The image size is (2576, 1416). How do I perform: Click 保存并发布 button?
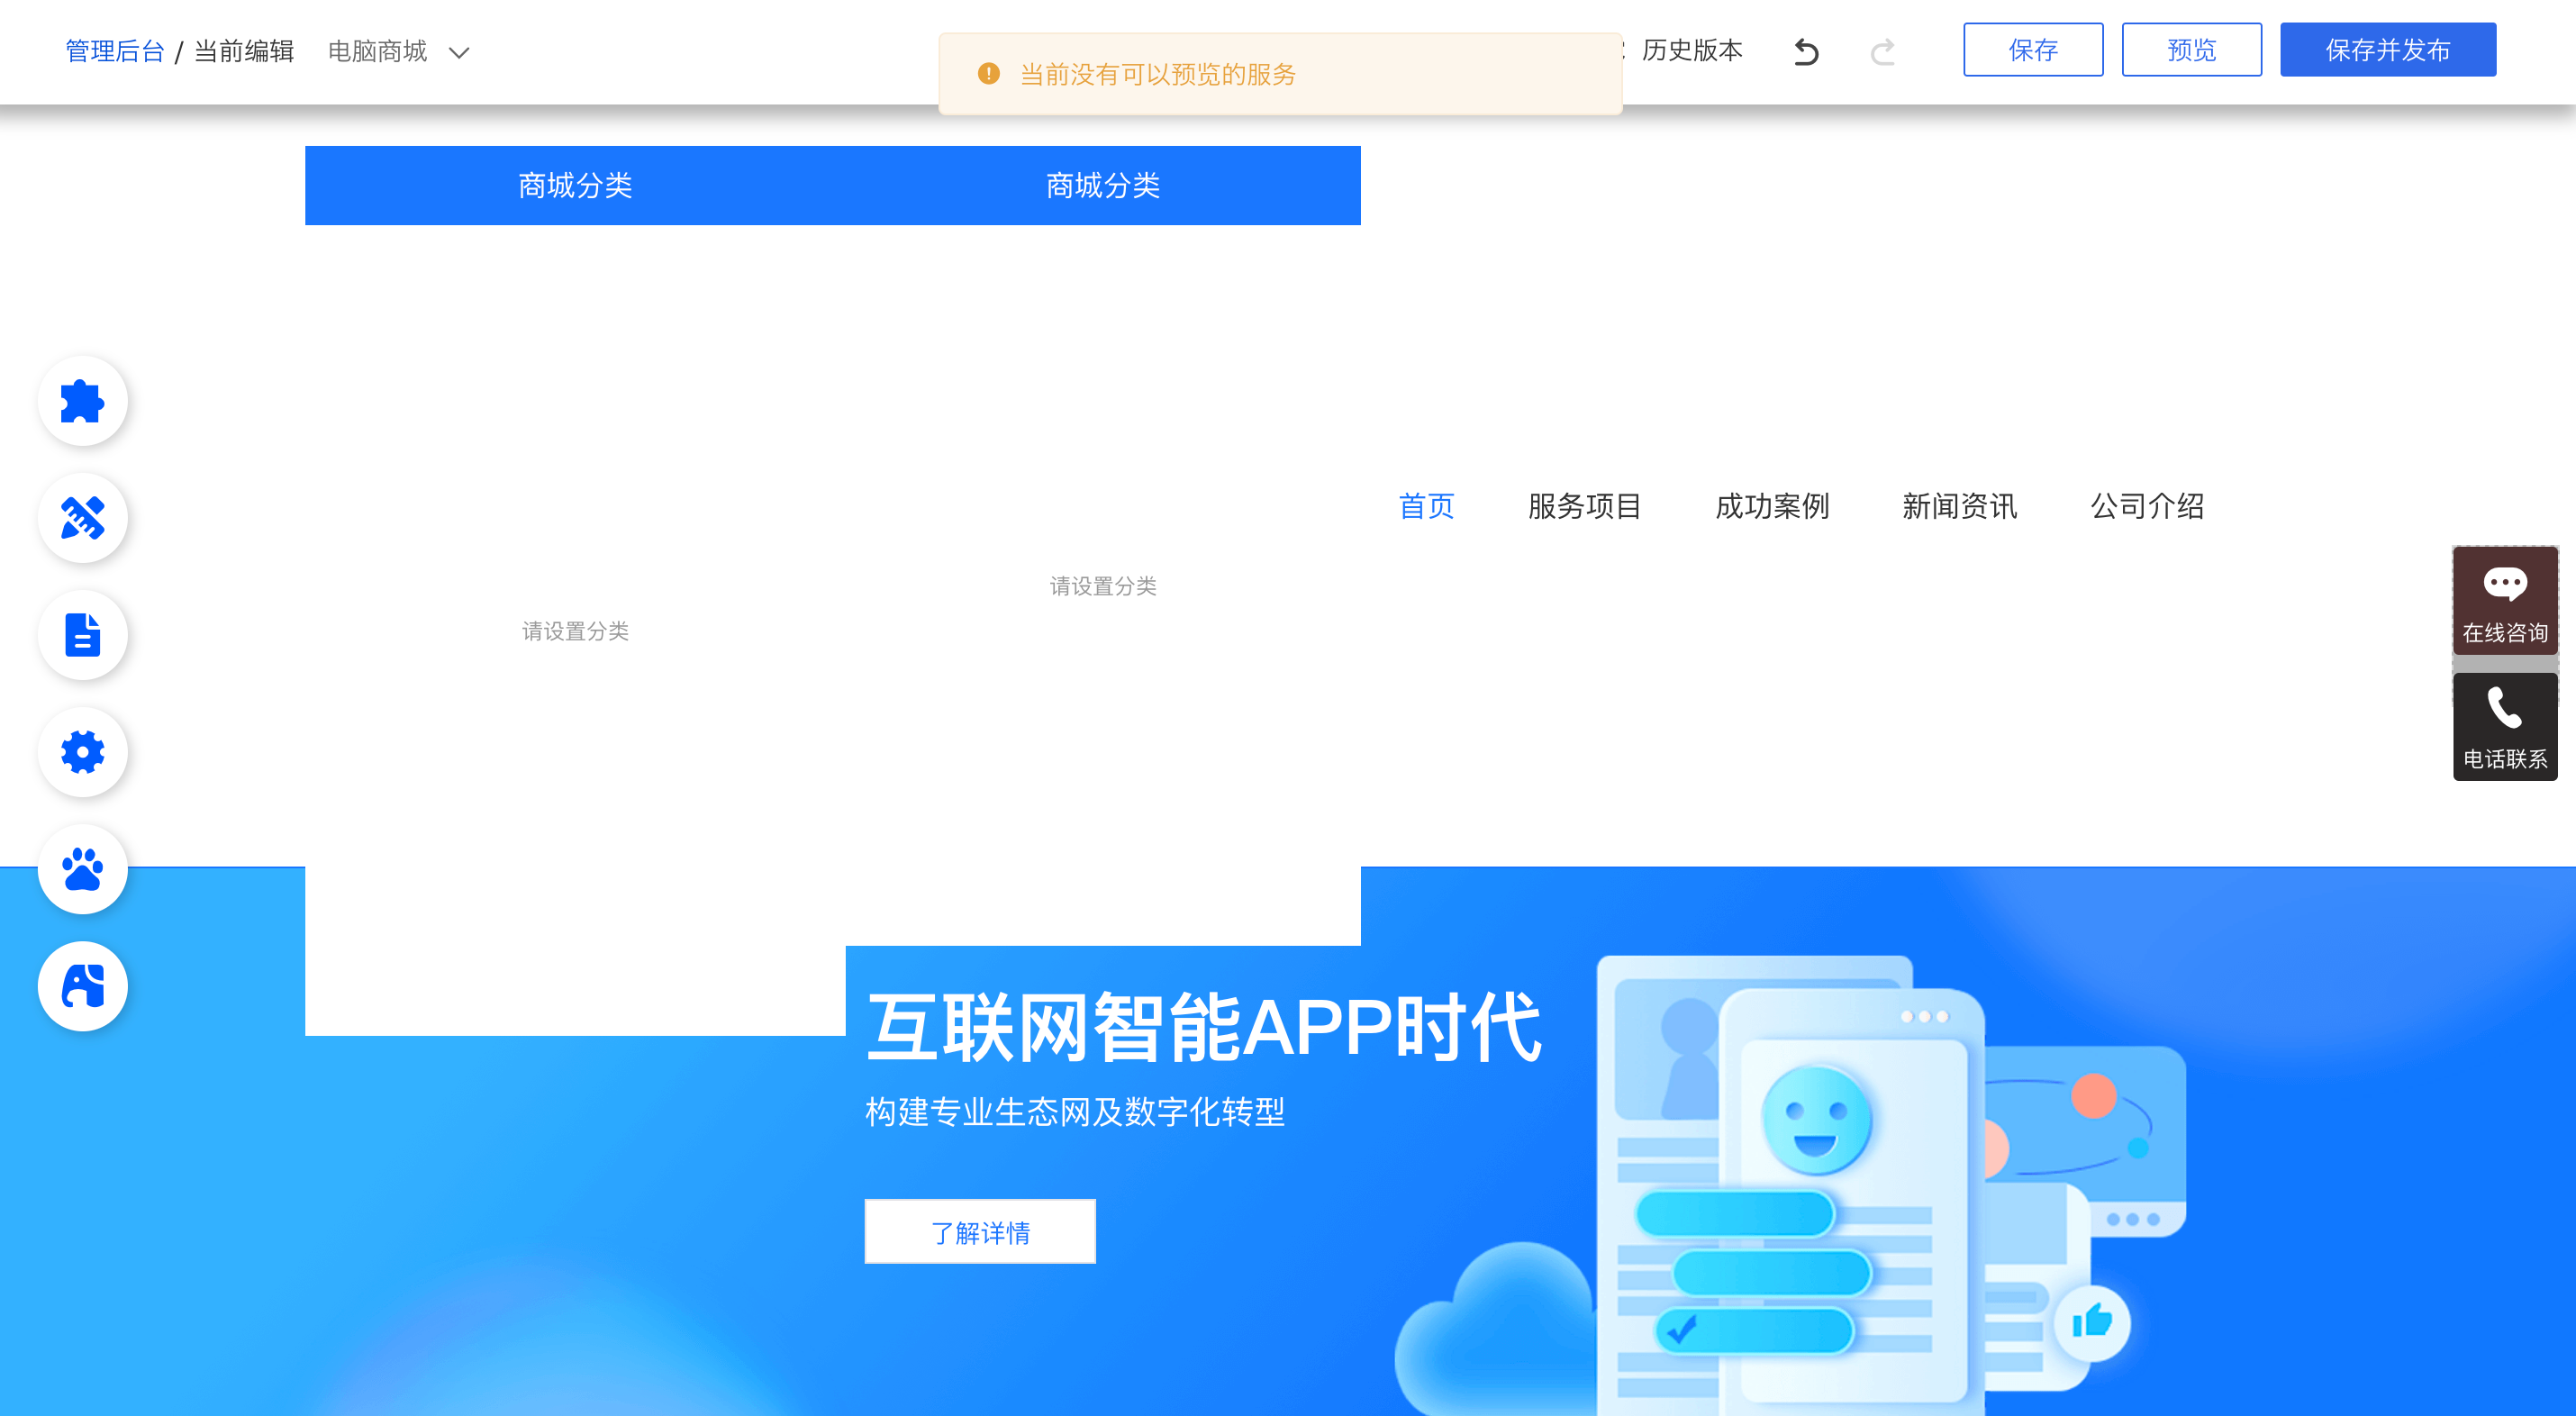click(2388, 49)
